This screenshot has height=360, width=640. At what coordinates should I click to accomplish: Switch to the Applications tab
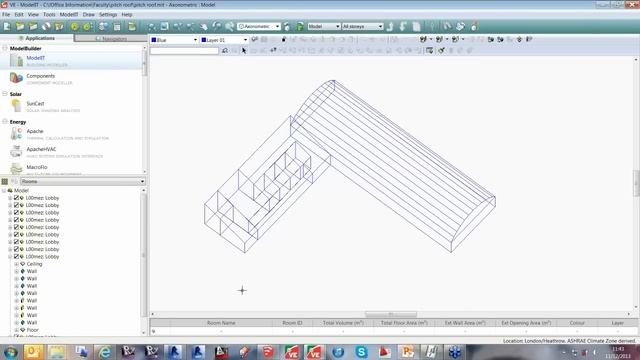[x=37, y=38]
